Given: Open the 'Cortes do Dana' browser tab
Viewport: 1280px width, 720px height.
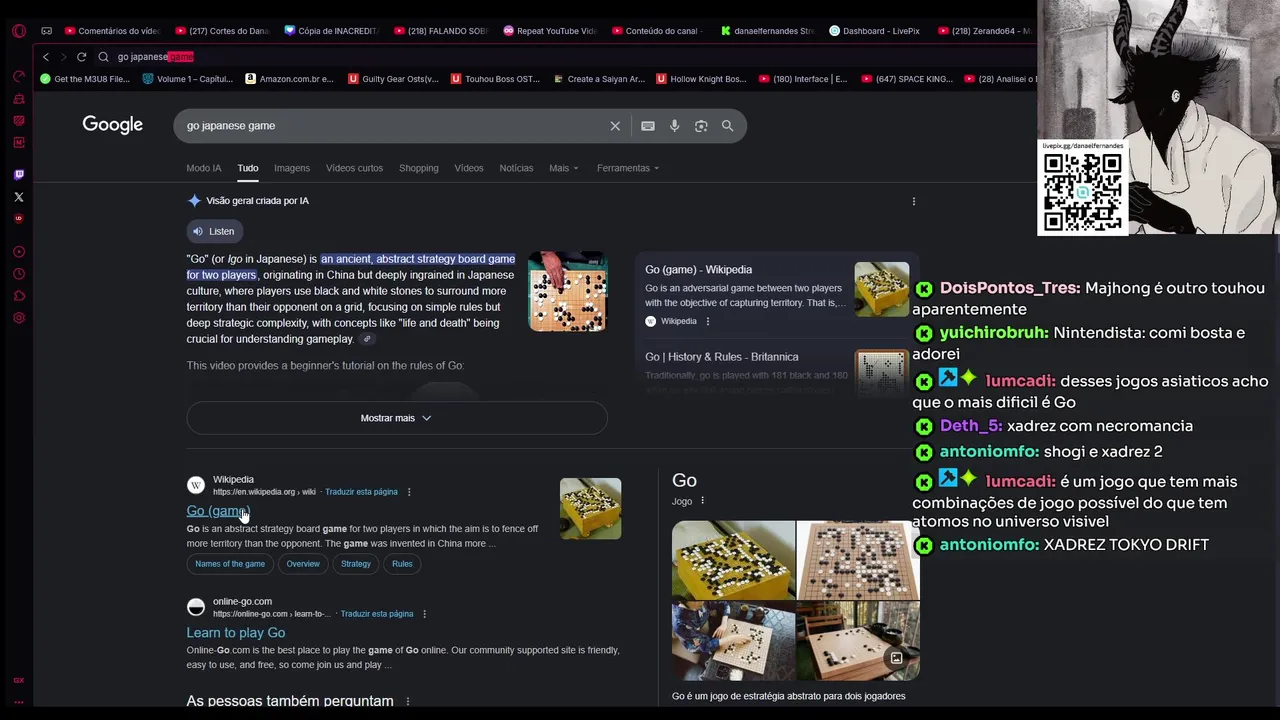Looking at the screenshot, I should coord(223,31).
